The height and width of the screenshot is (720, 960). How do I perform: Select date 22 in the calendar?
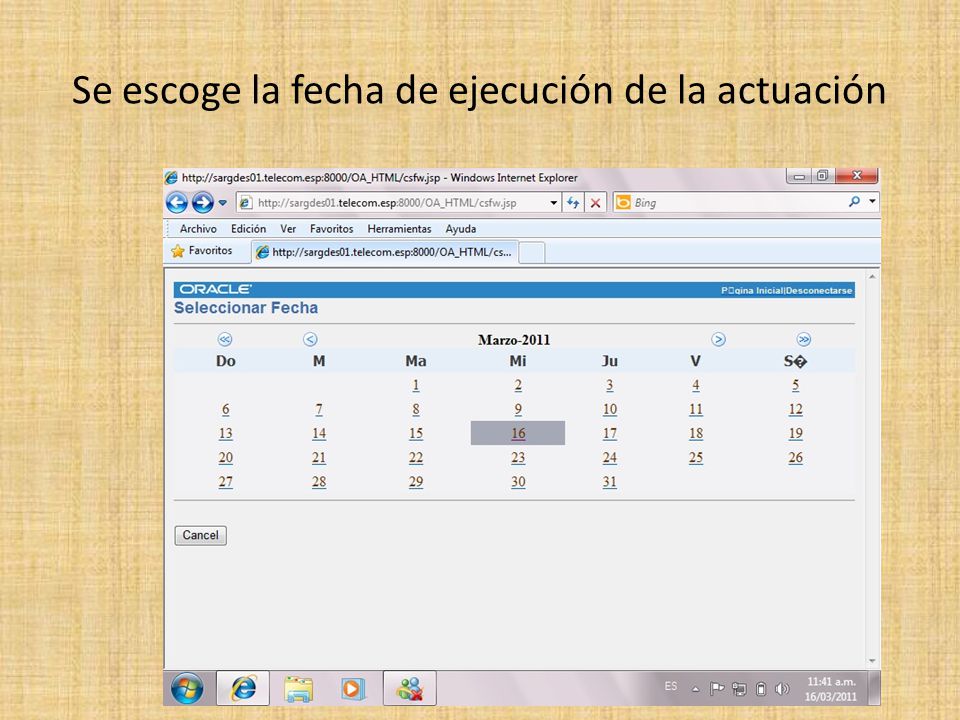click(416, 458)
